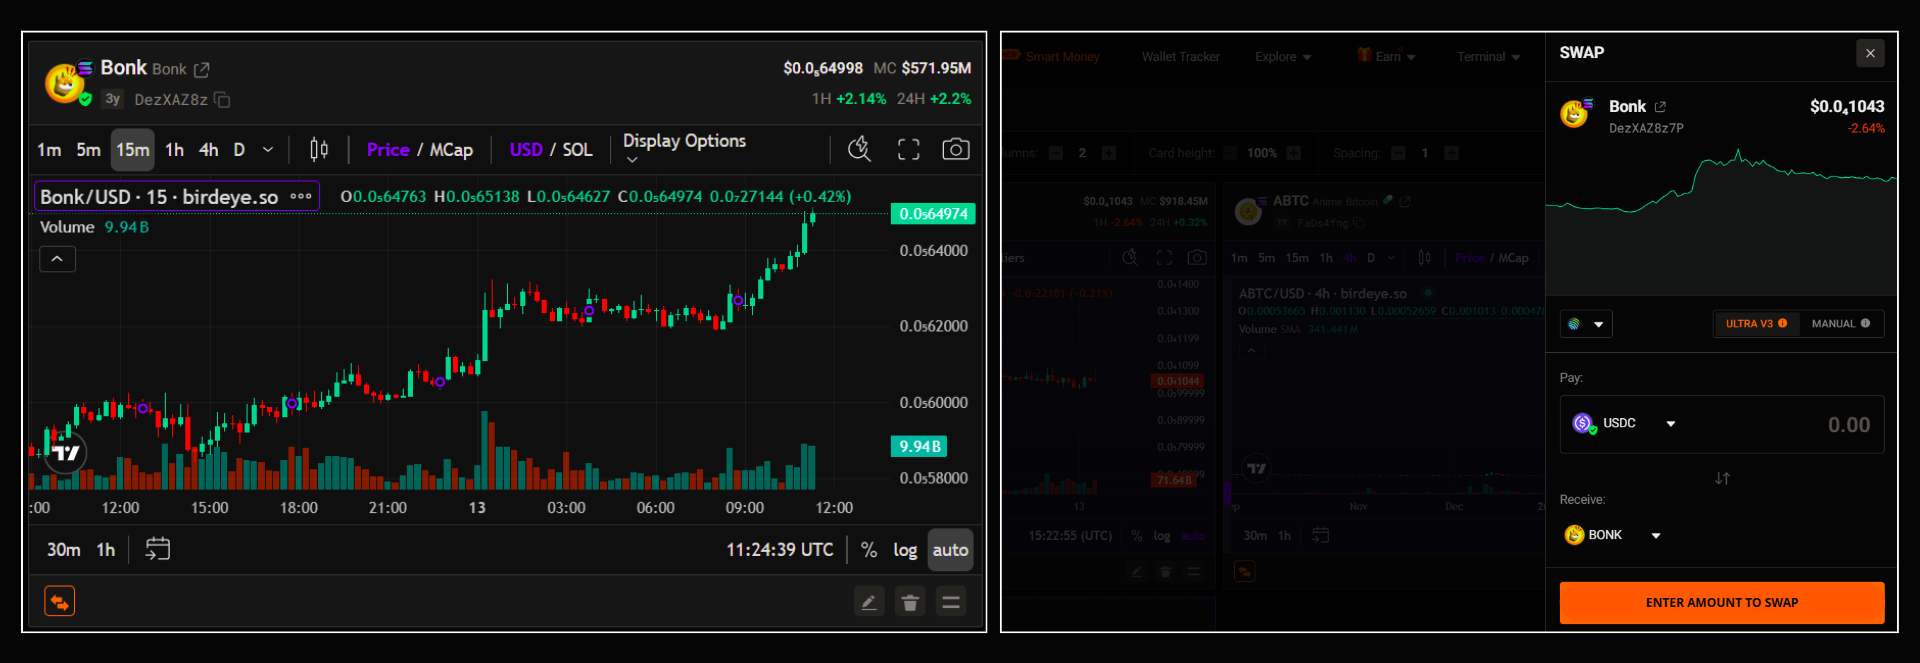The height and width of the screenshot is (663, 1920).
Task: Select USD as the quote currency
Action: [x=526, y=150]
